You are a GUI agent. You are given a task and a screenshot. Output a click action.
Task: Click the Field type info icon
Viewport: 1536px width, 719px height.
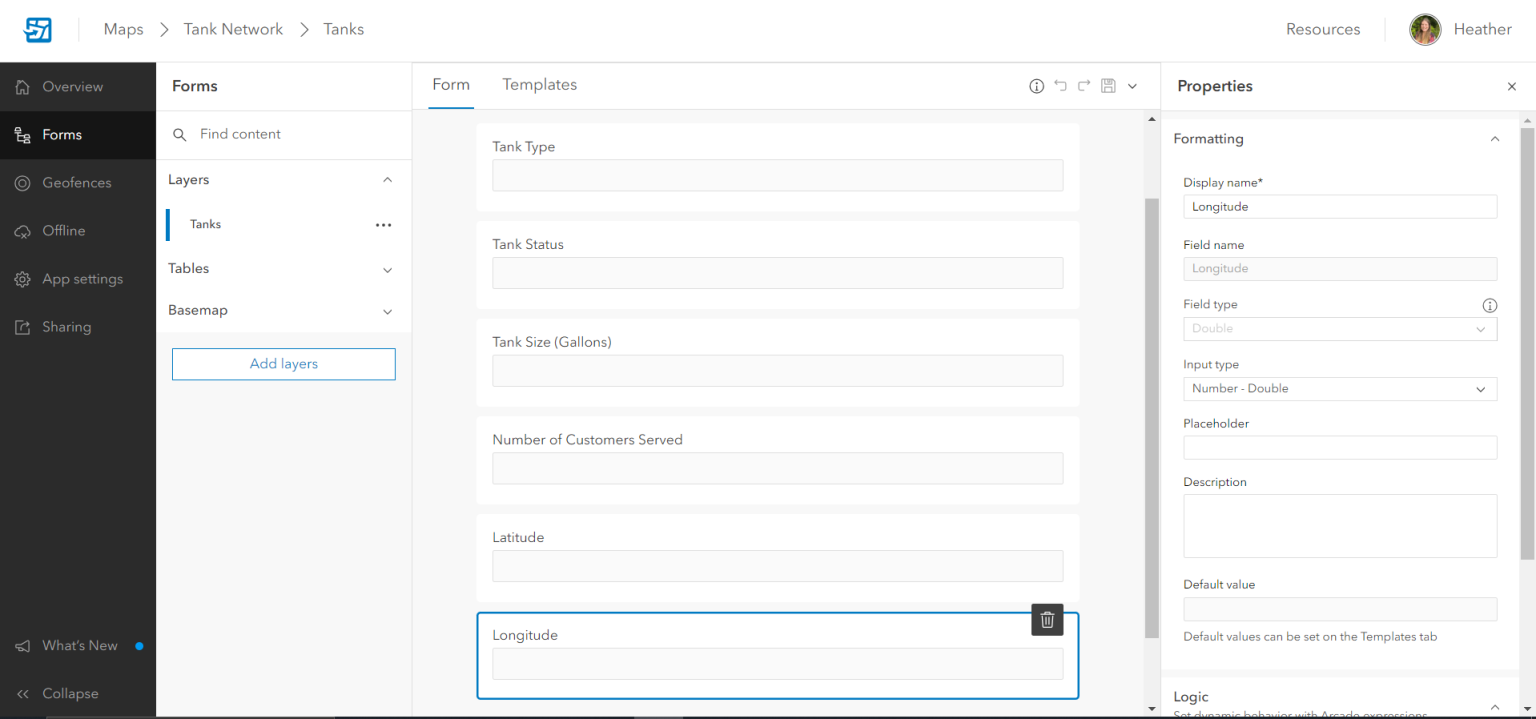tap(1489, 305)
